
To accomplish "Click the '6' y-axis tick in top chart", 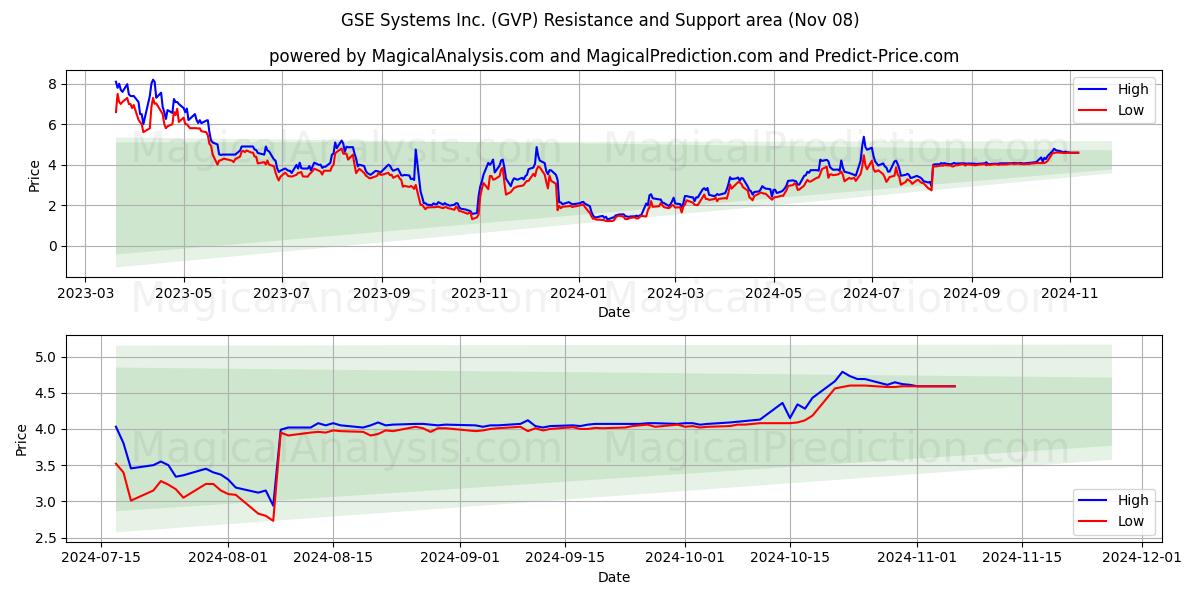I will click(x=54, y=125).
